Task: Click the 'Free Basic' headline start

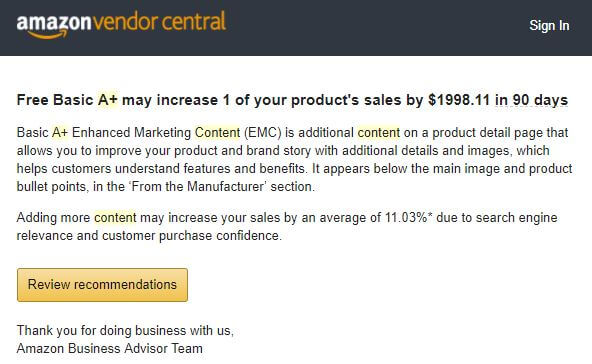Action: (x=55, y=100)
